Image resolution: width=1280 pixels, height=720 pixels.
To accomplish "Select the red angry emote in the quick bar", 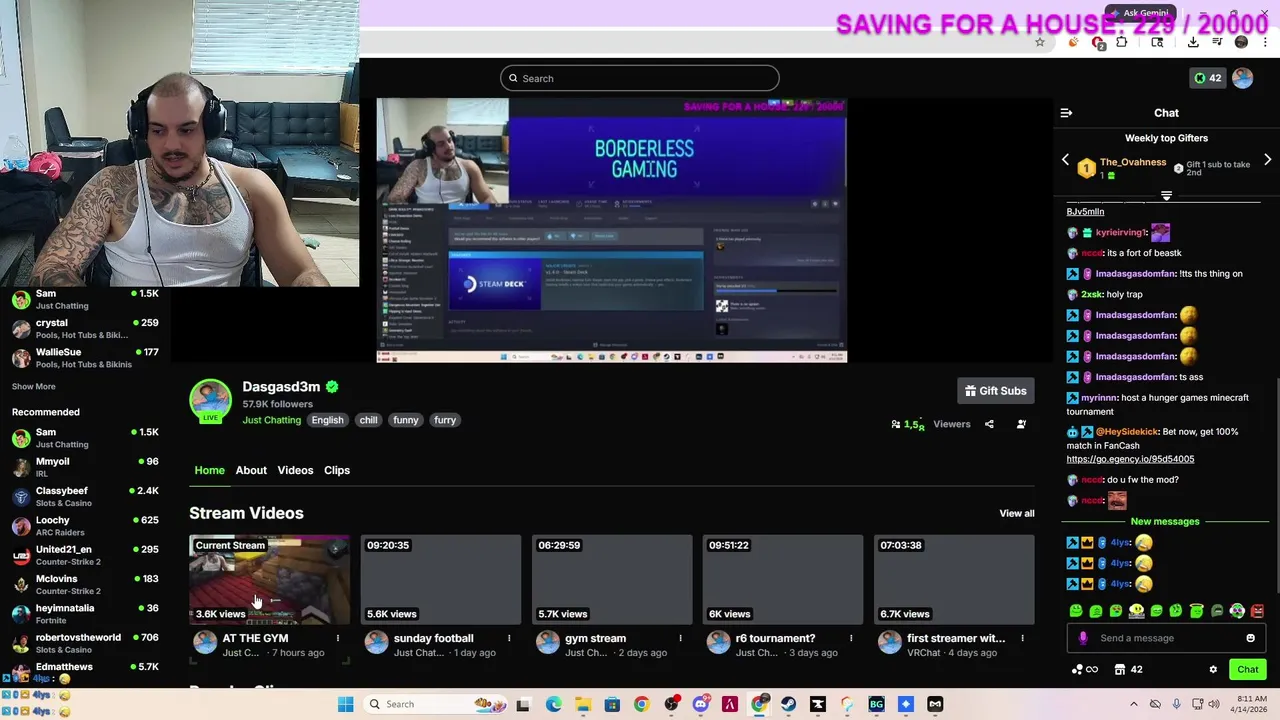I will [1257, 611].
